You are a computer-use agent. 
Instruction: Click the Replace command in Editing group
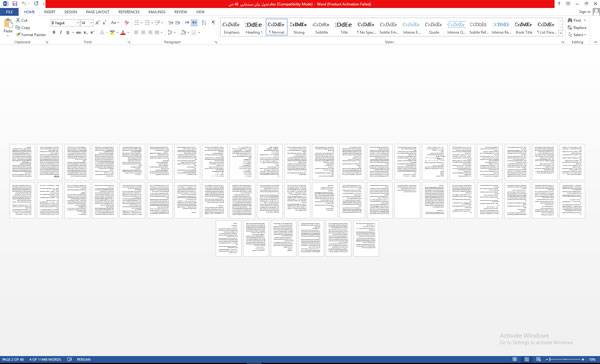(577, 28)
